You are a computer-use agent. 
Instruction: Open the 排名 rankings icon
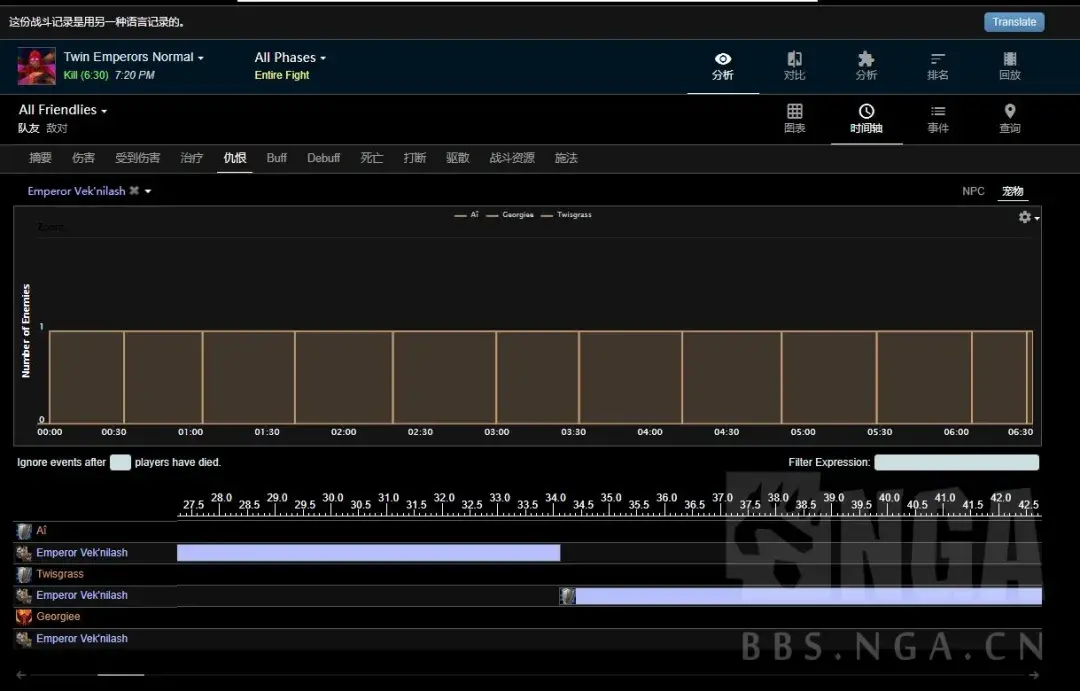point(938,66)
